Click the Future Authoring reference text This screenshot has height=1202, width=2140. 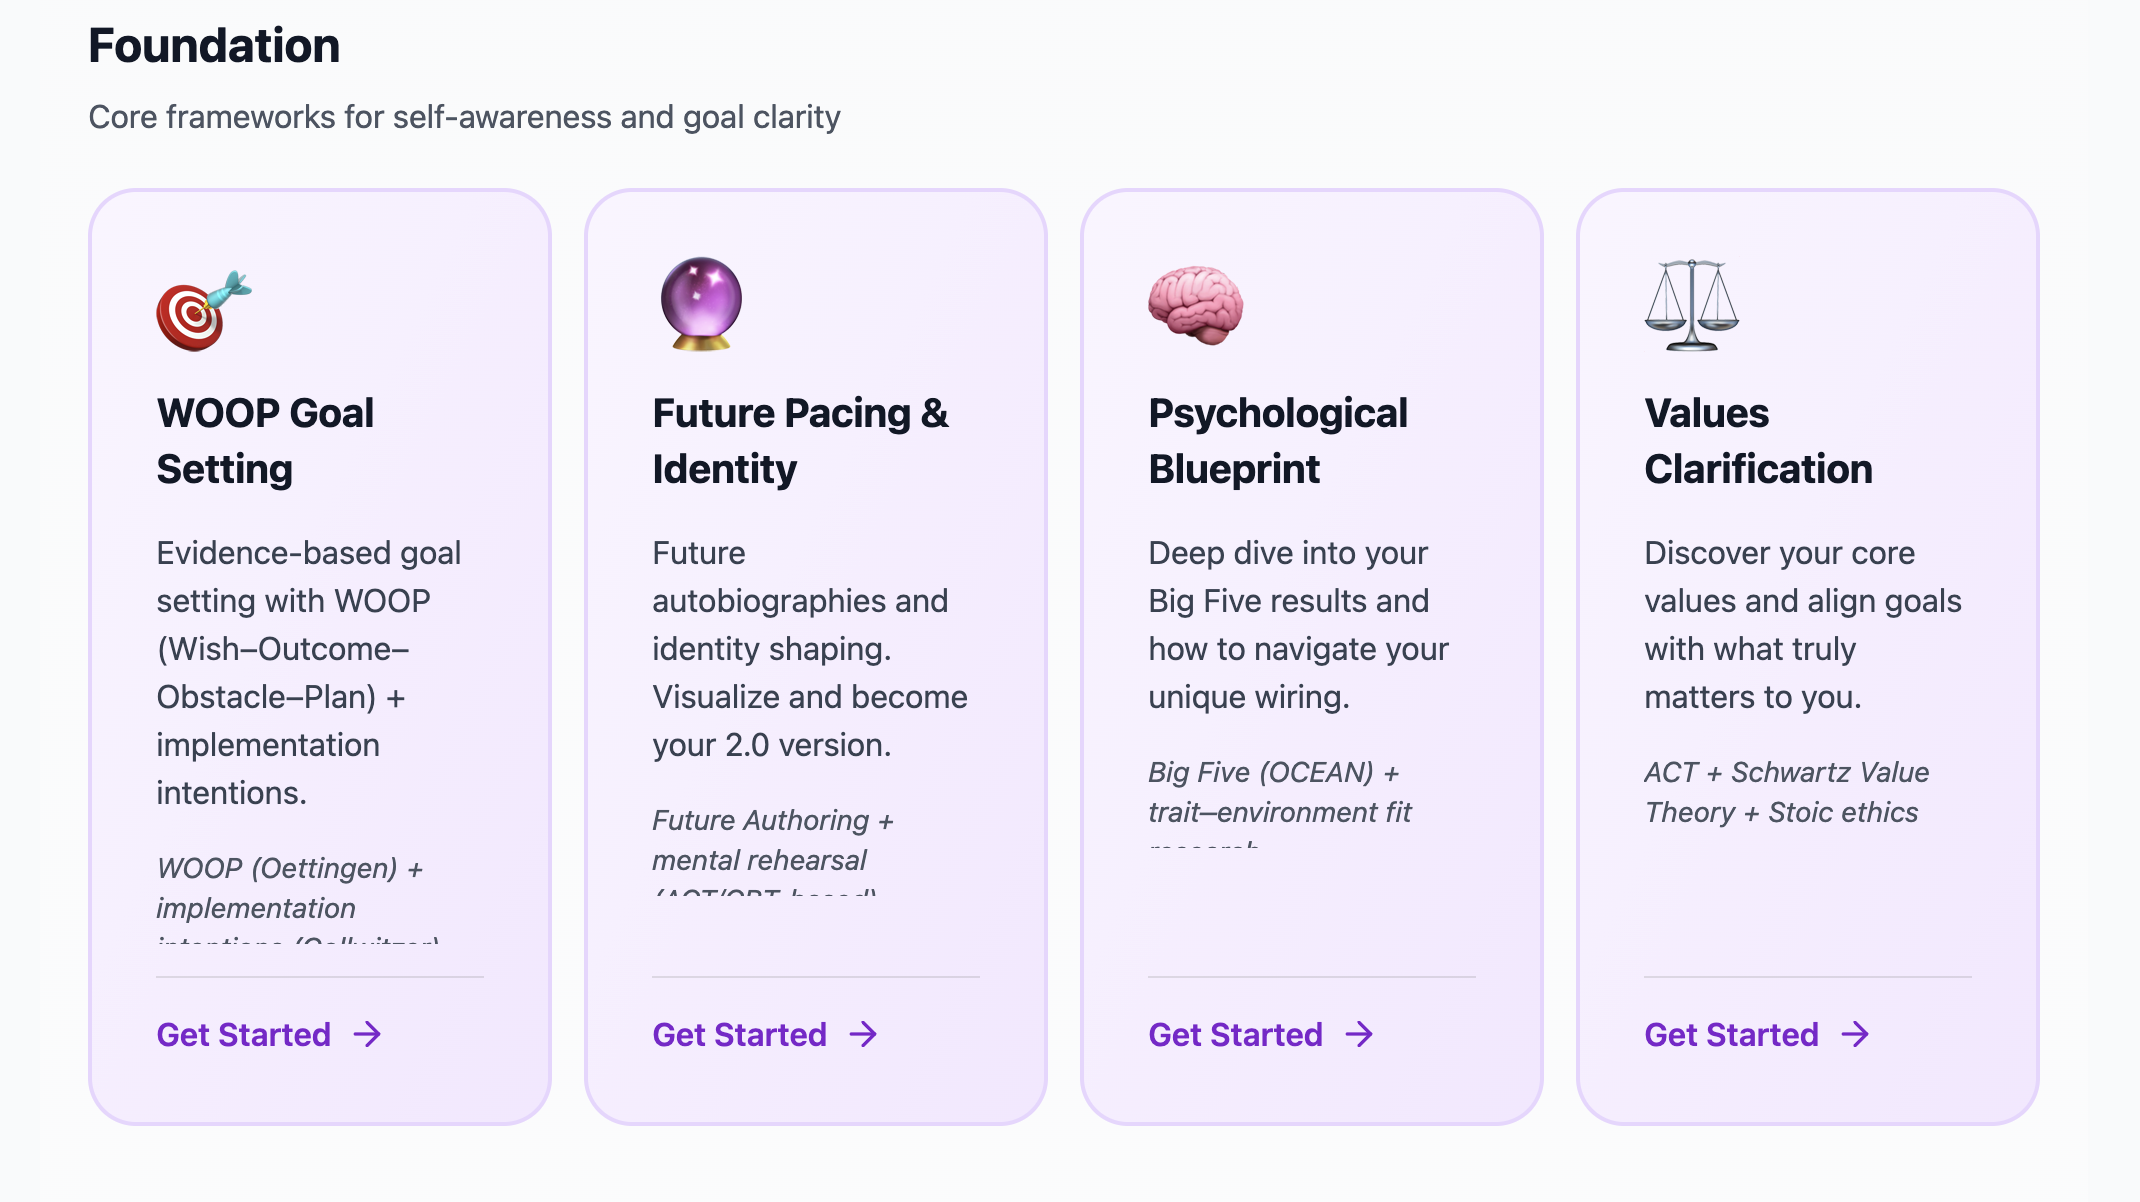pos(772,840)
